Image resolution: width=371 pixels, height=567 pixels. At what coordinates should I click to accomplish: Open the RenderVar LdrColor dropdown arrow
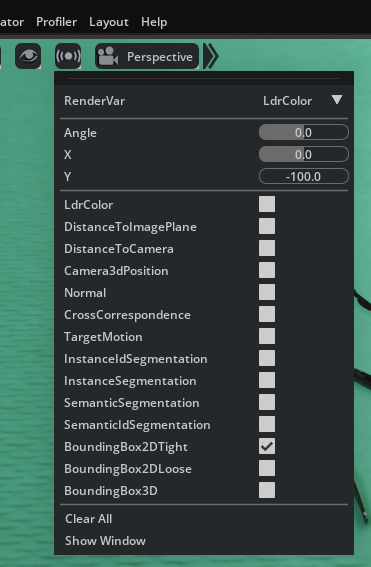click(x=337, y=100)
